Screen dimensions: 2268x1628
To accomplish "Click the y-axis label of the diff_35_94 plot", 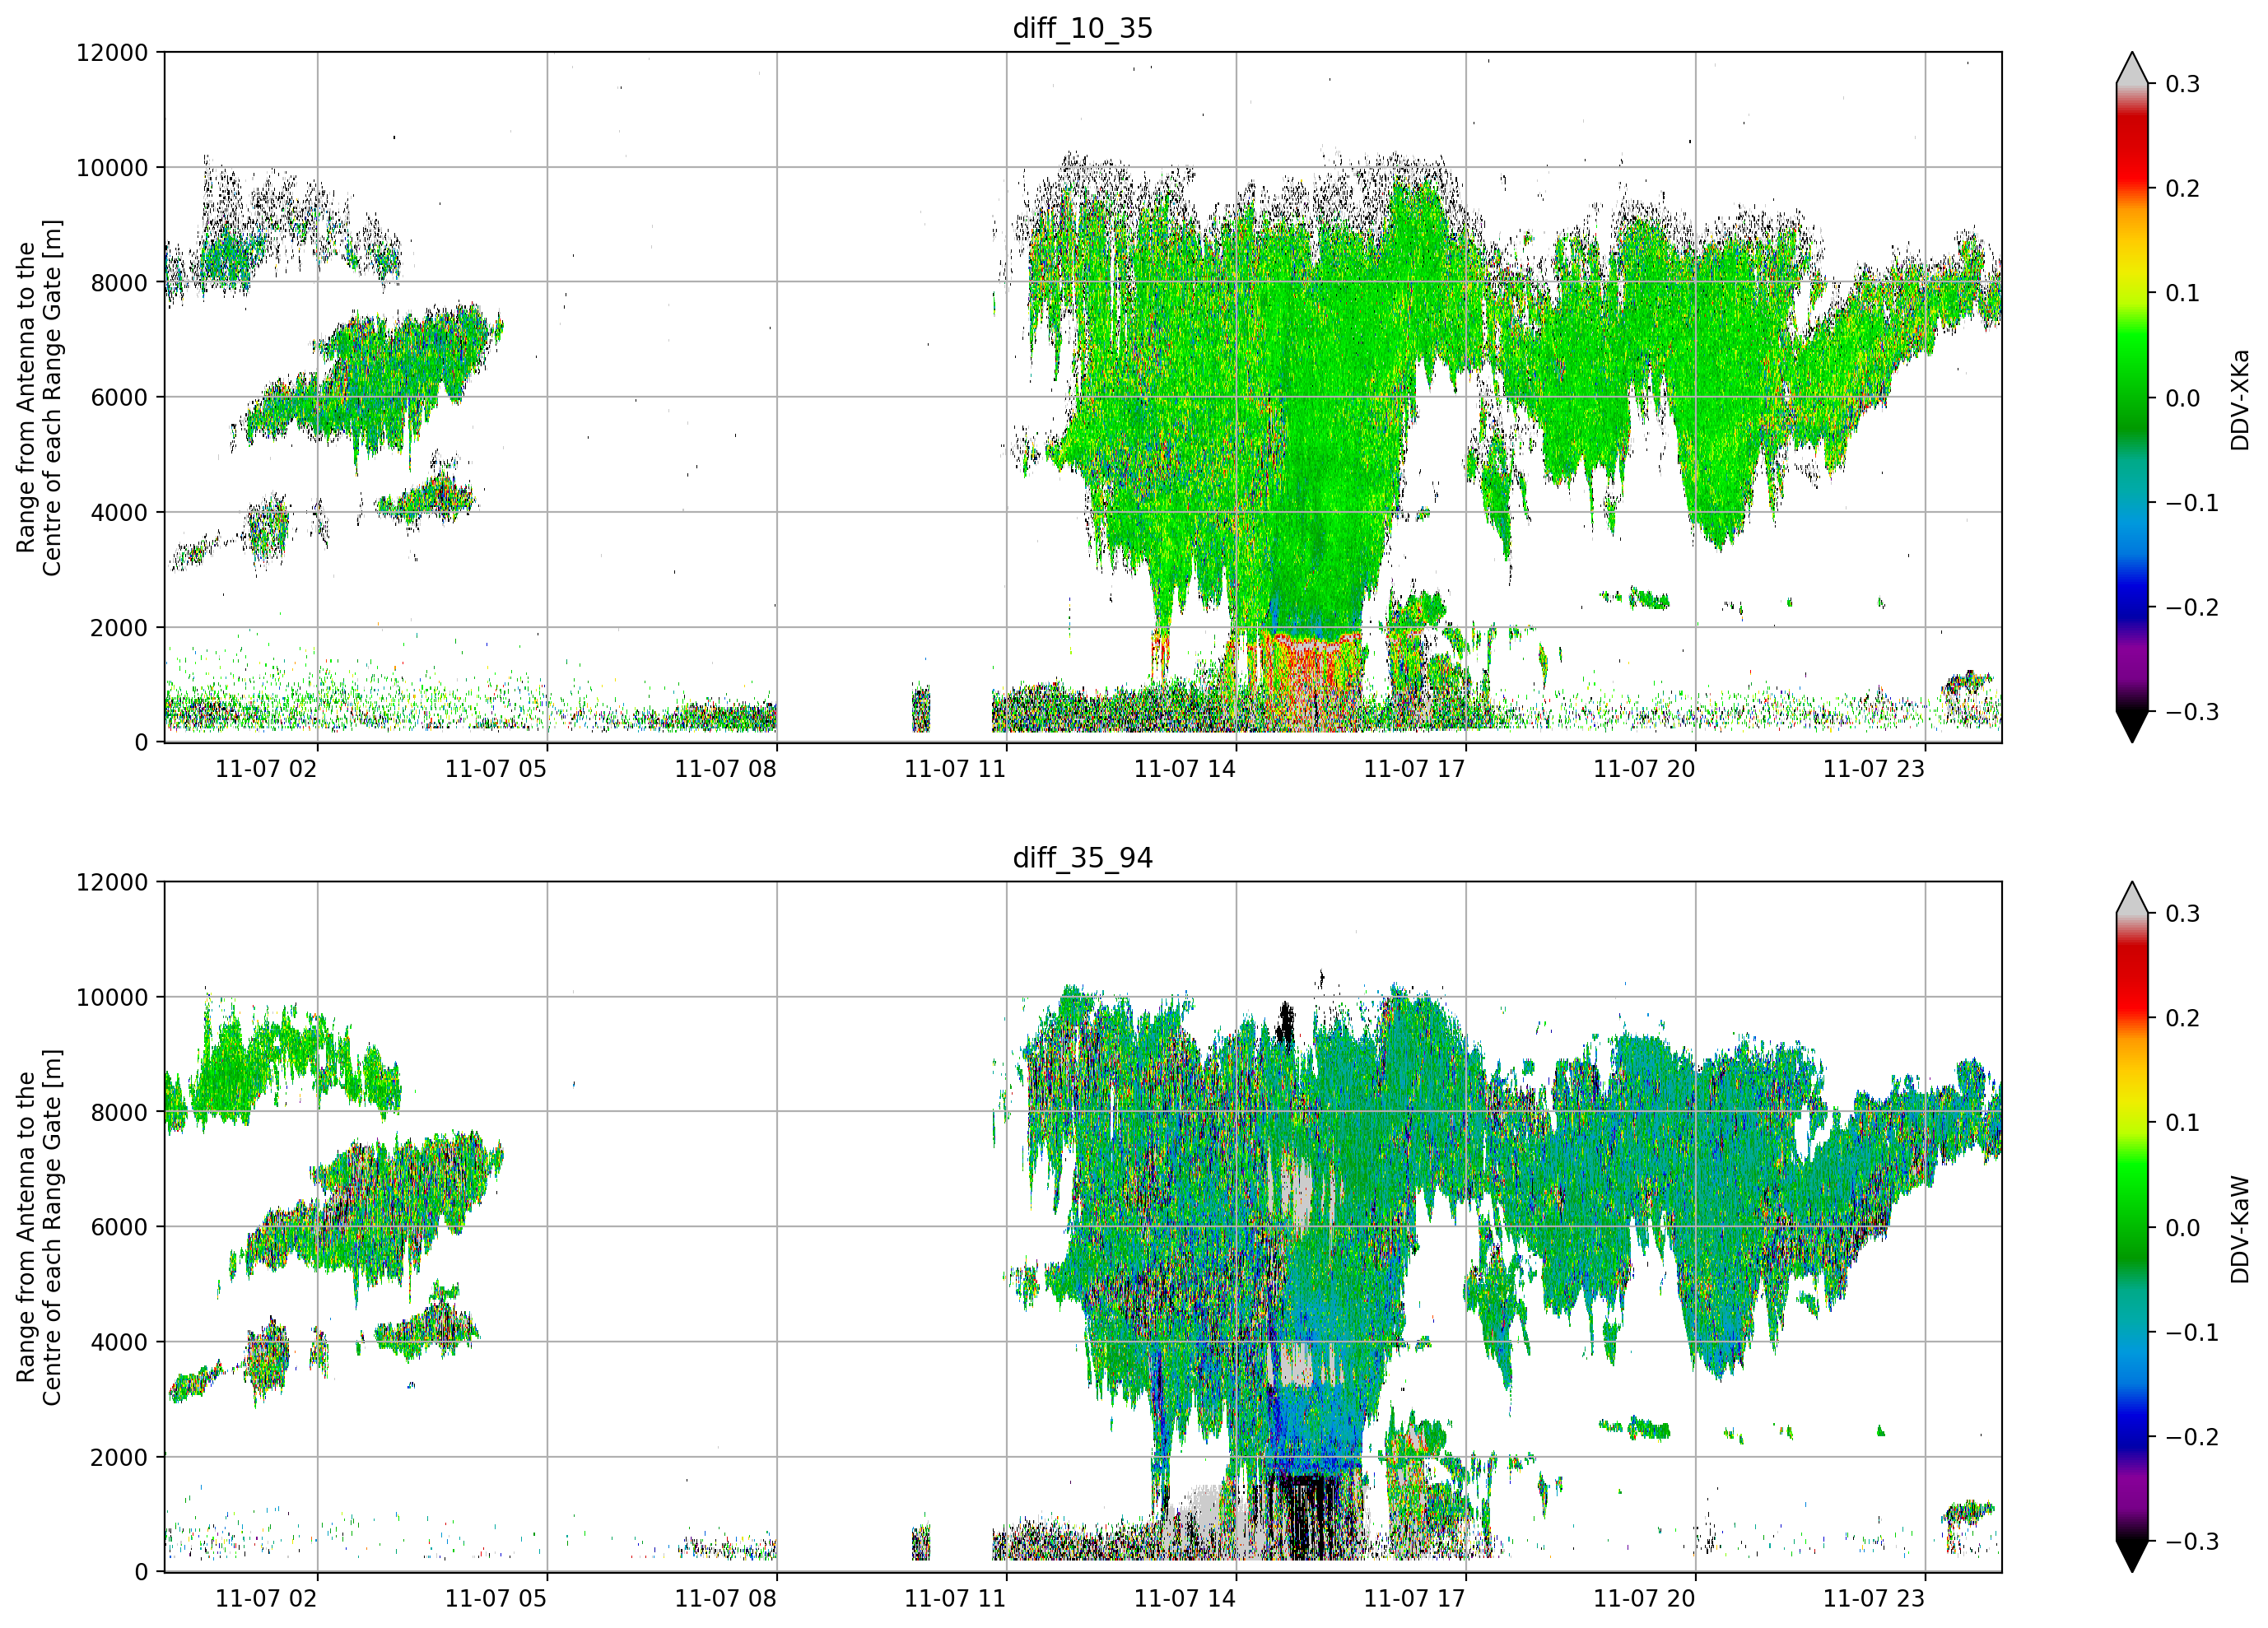I will pyautogui.click(x=39, y=1227).
